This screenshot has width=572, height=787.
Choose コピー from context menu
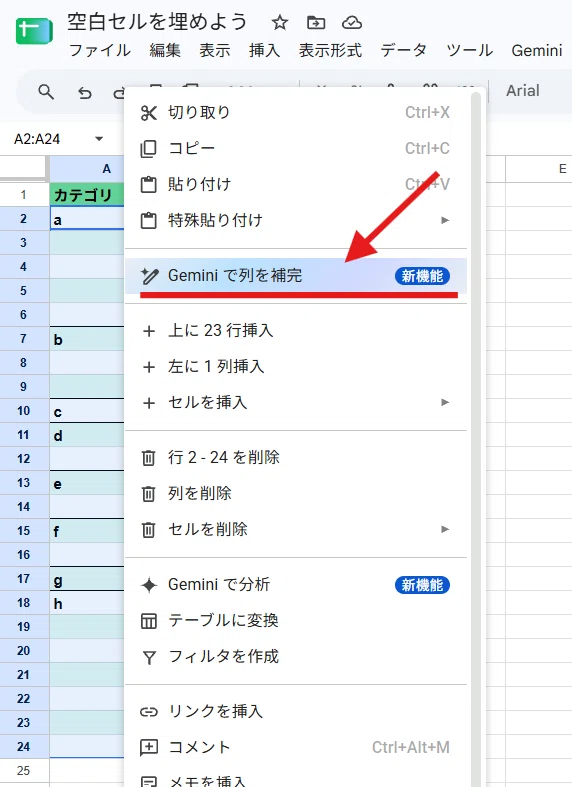[296, 149]
